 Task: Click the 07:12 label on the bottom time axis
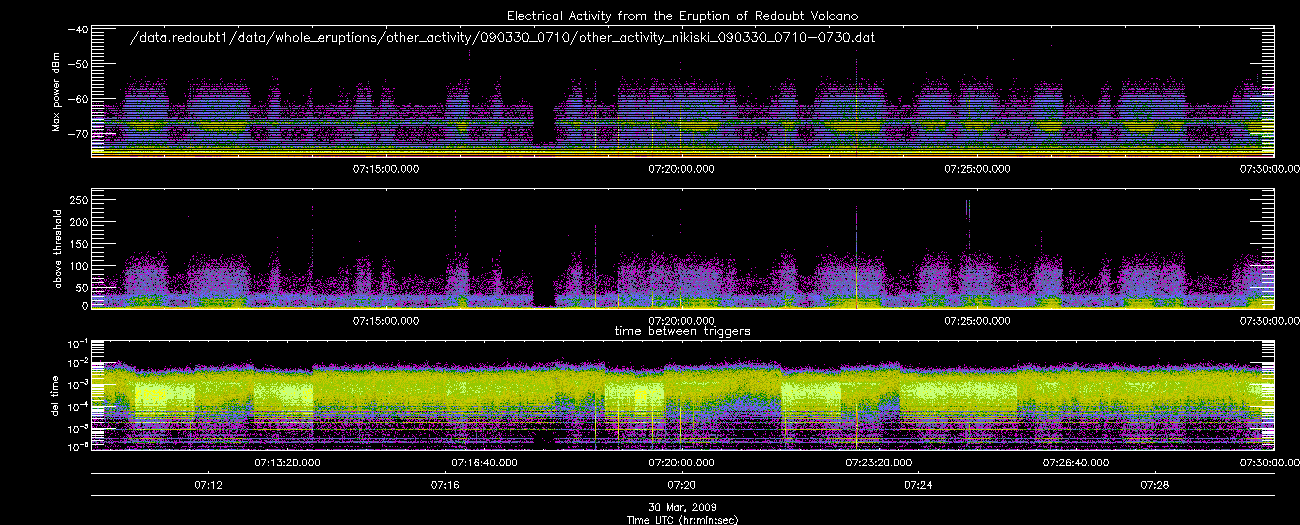(209, 485)
